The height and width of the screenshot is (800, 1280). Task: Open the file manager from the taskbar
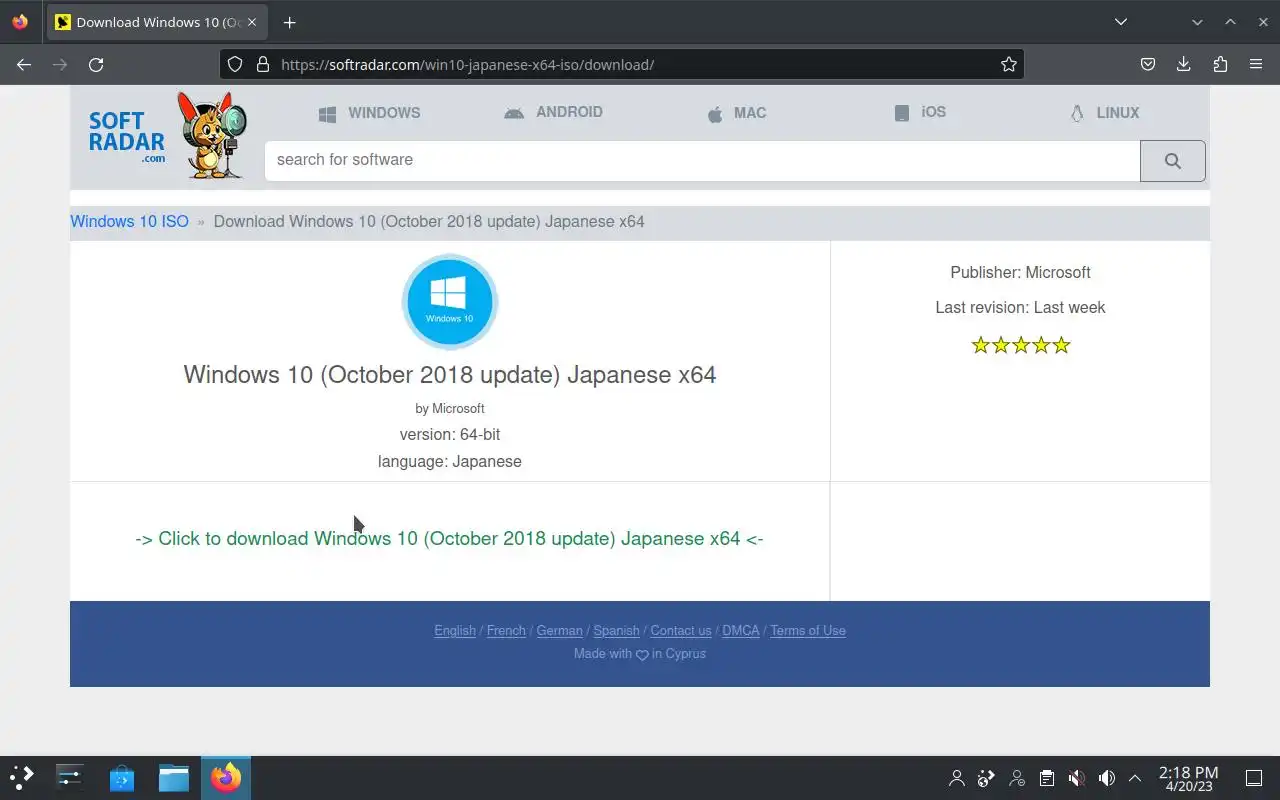point(174,777)
